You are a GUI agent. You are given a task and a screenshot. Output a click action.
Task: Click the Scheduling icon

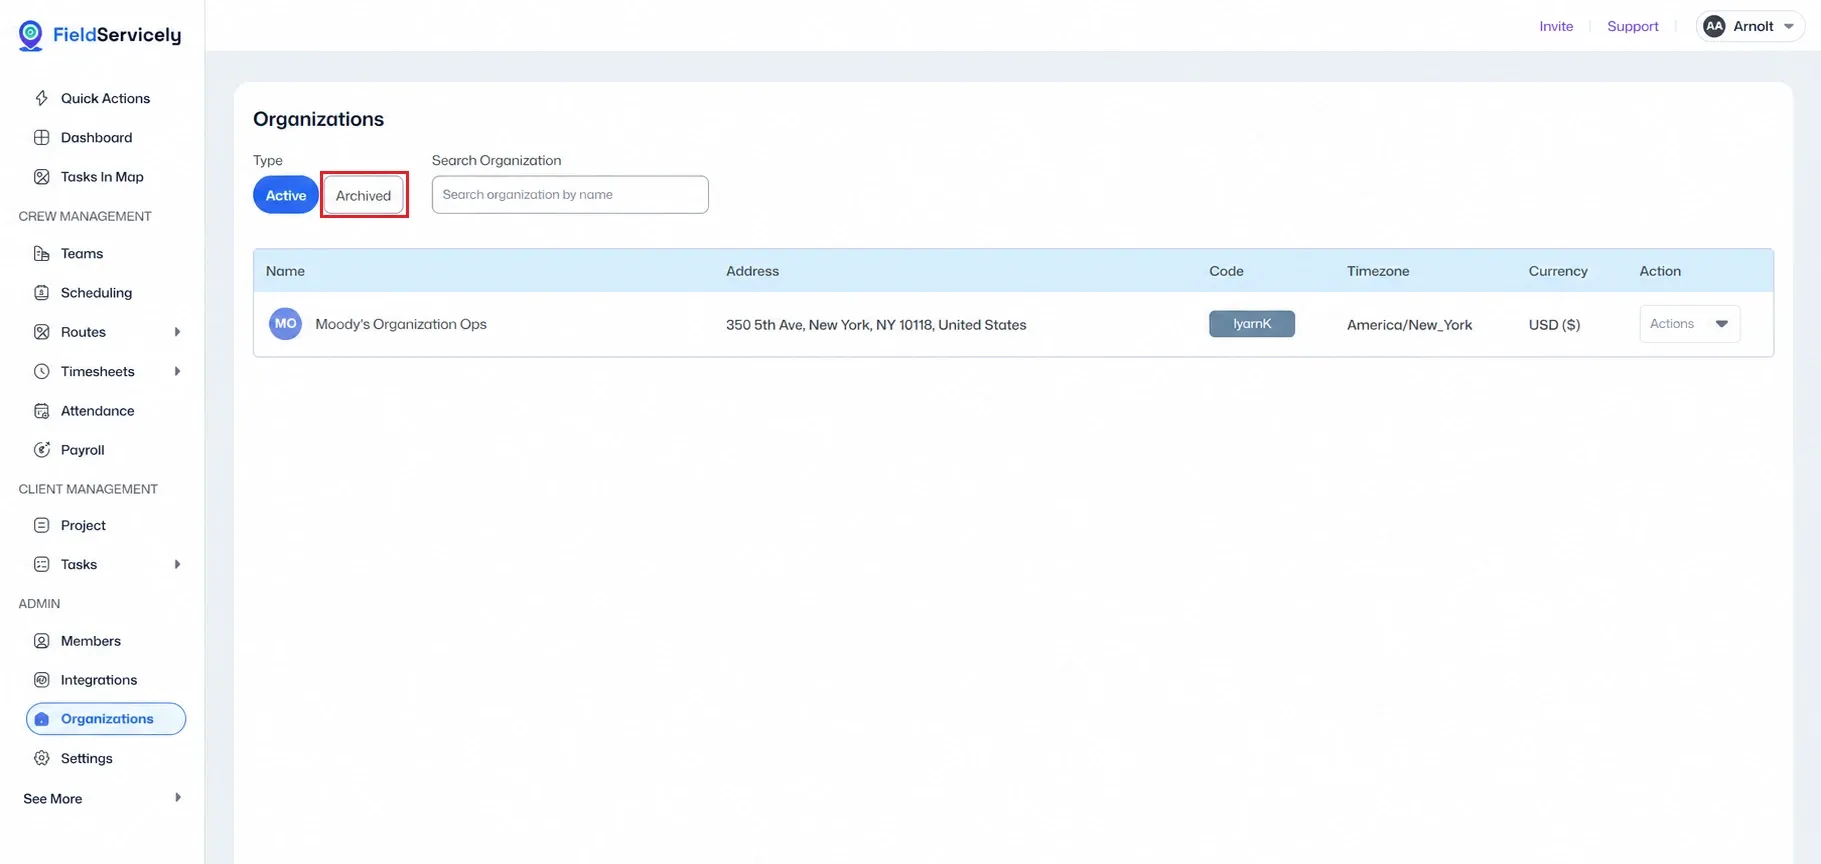[41, 292]
